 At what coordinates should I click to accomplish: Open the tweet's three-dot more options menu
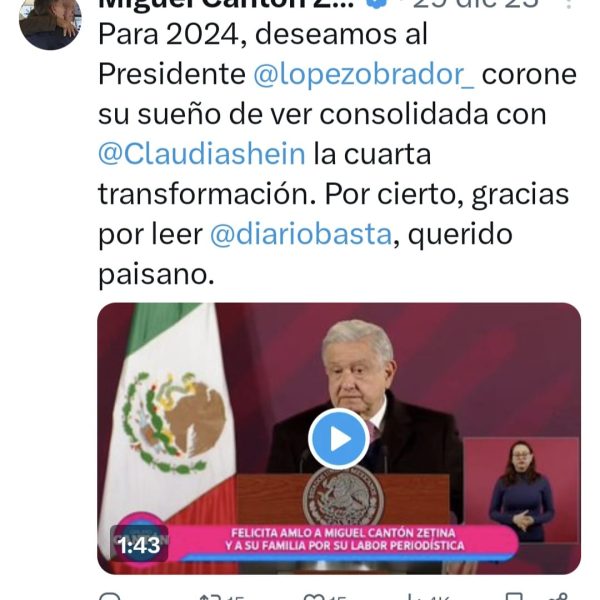coord(569,4)
